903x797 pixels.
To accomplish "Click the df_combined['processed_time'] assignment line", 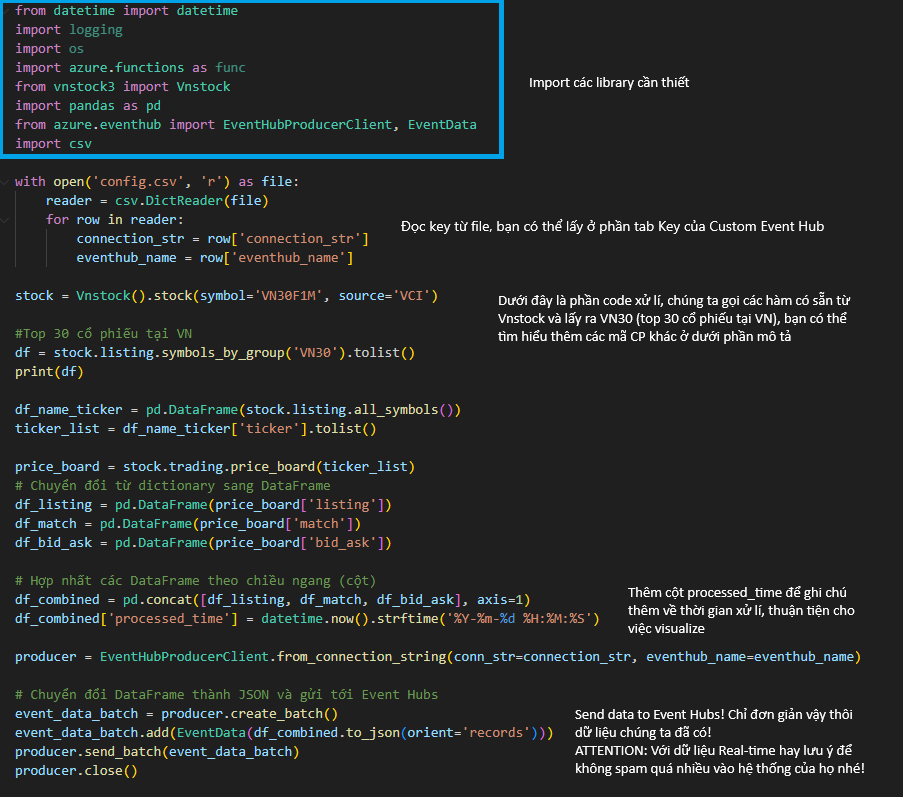I will tap(307, 618).
